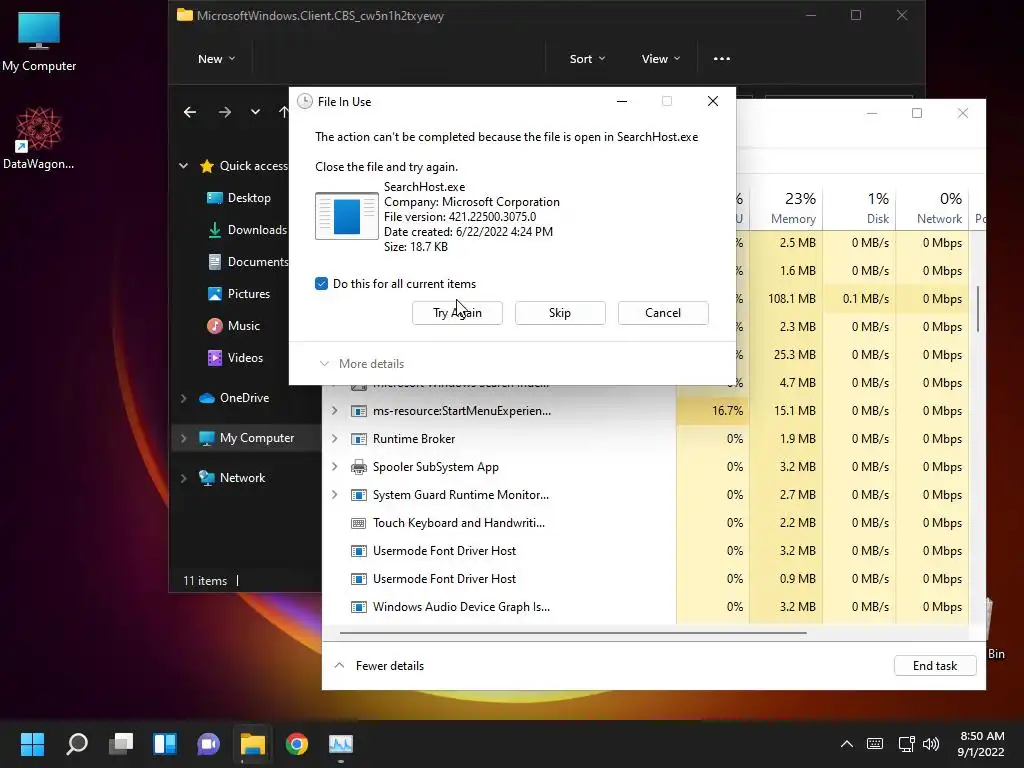This screenshot has height=768, width=1024.
Task: Open Task View on the taskbar
Action: tap(121, 744)
